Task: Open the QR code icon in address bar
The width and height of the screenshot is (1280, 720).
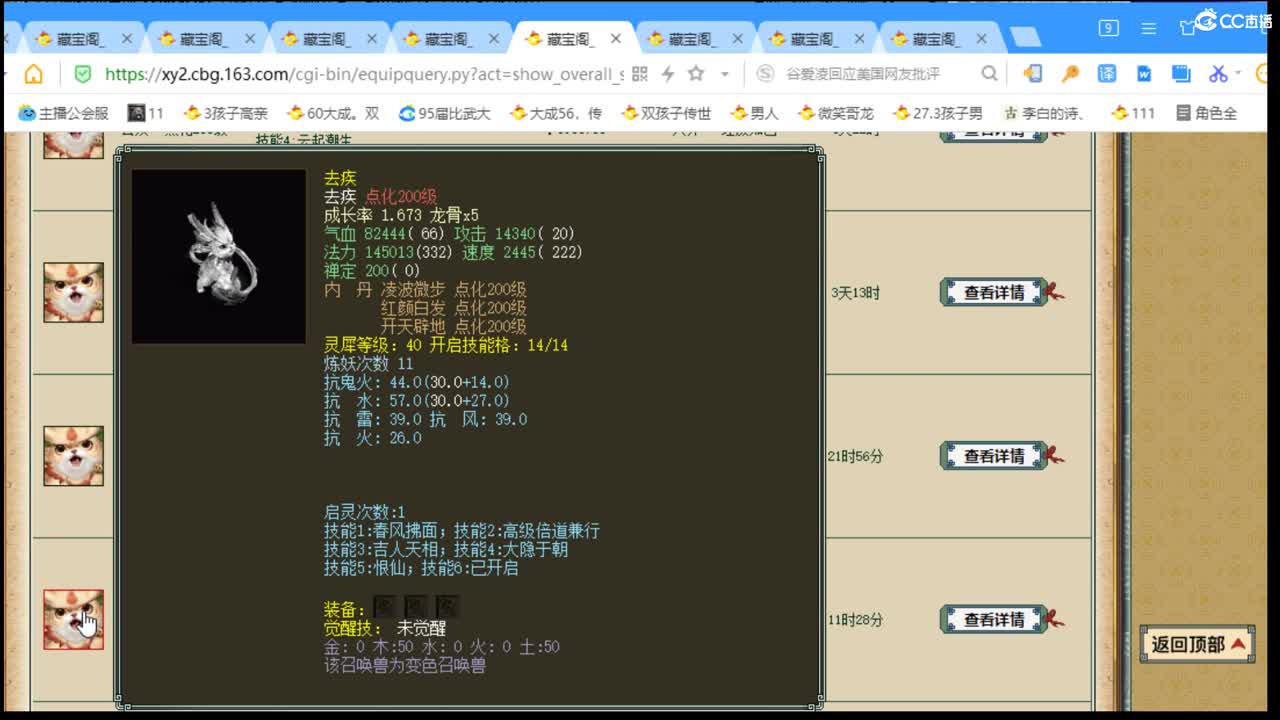Action: point(640,74)
